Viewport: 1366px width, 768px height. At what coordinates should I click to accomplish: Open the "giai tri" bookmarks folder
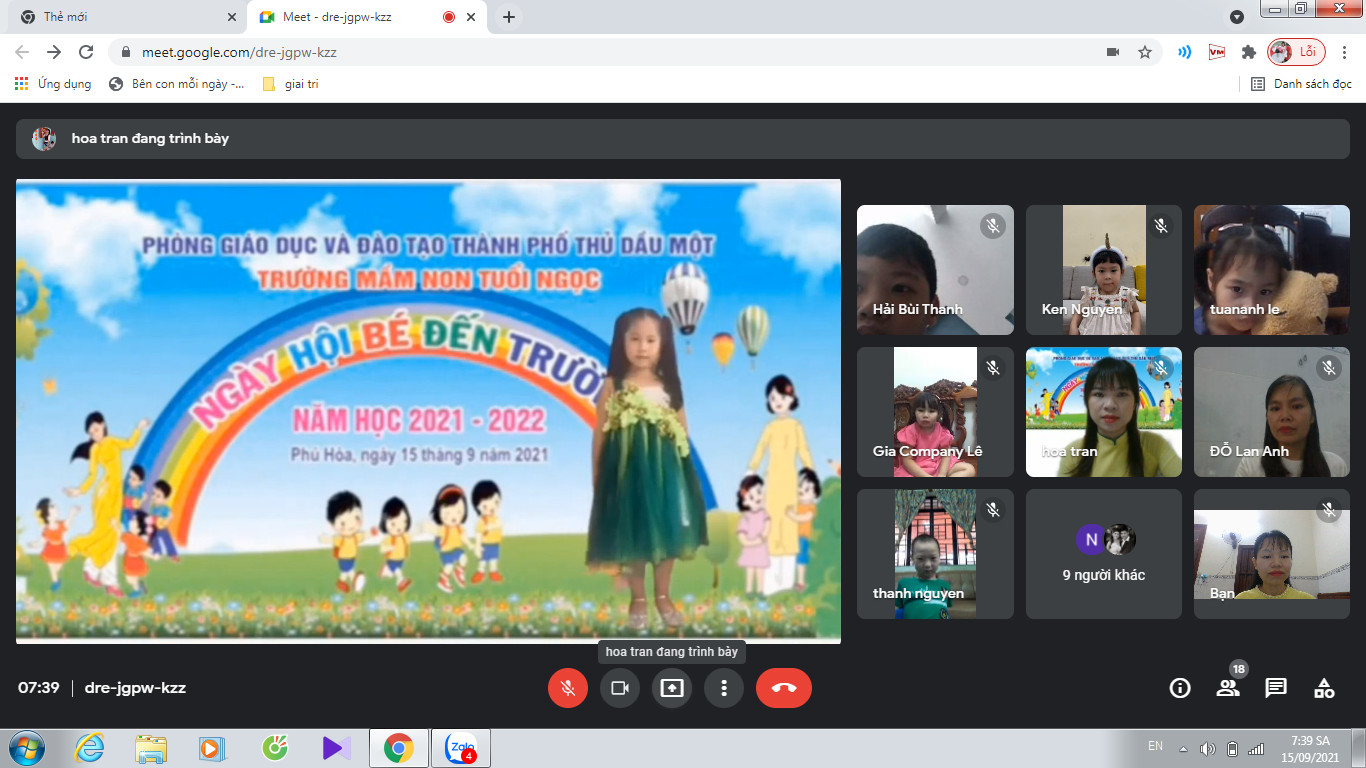[290, 84]
